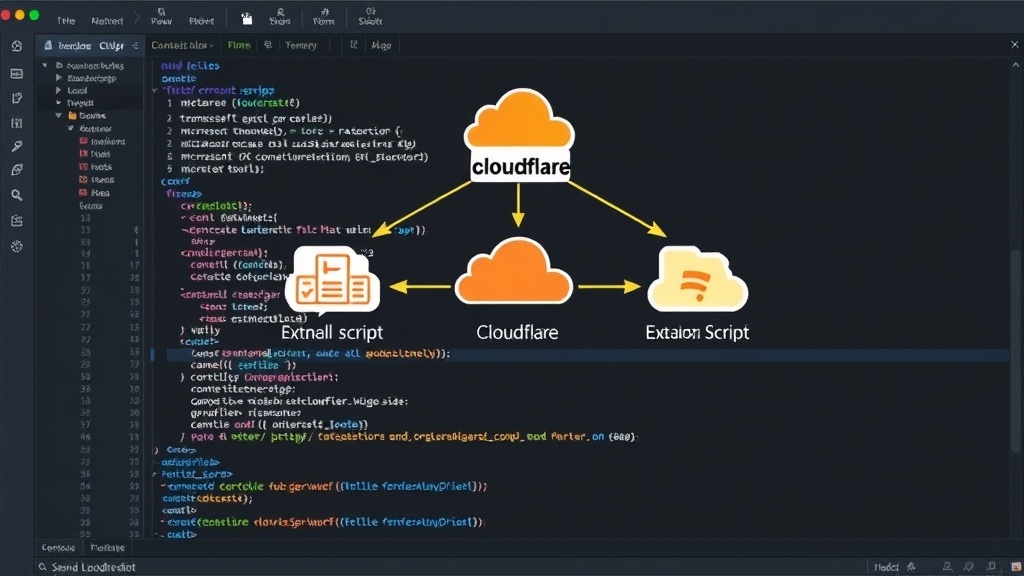Click the editor's vertical scrollbar thumb
This screenshot has width=1024, height=576.
[1016, 351]
